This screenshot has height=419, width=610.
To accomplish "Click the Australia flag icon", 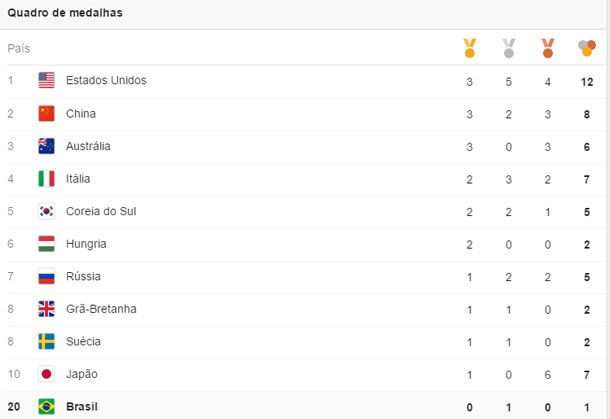I will (x=46, y=146).
